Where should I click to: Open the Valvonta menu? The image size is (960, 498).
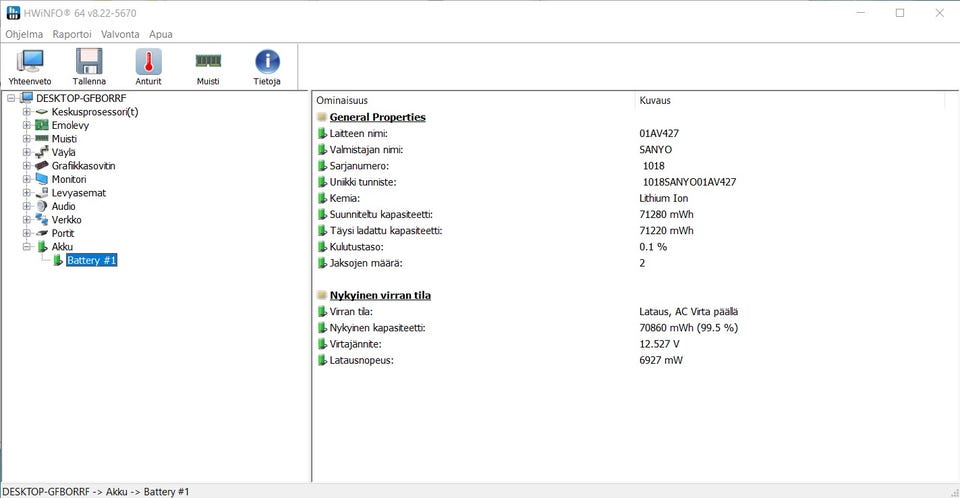point(120,34)
